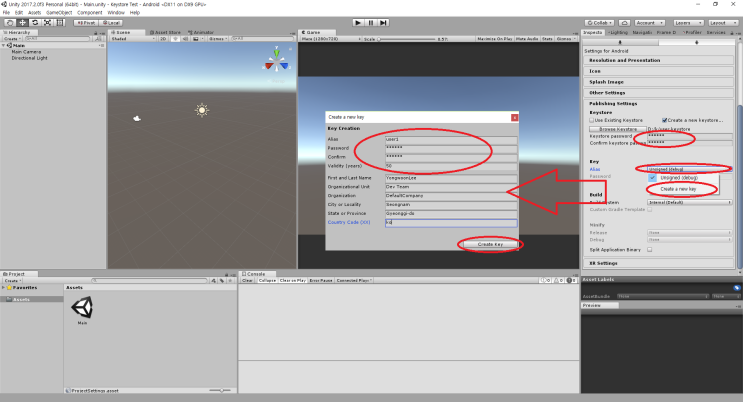Open the Layout dropdown
This screenshot has width=743, height=402.
click(x=717, y=21)
